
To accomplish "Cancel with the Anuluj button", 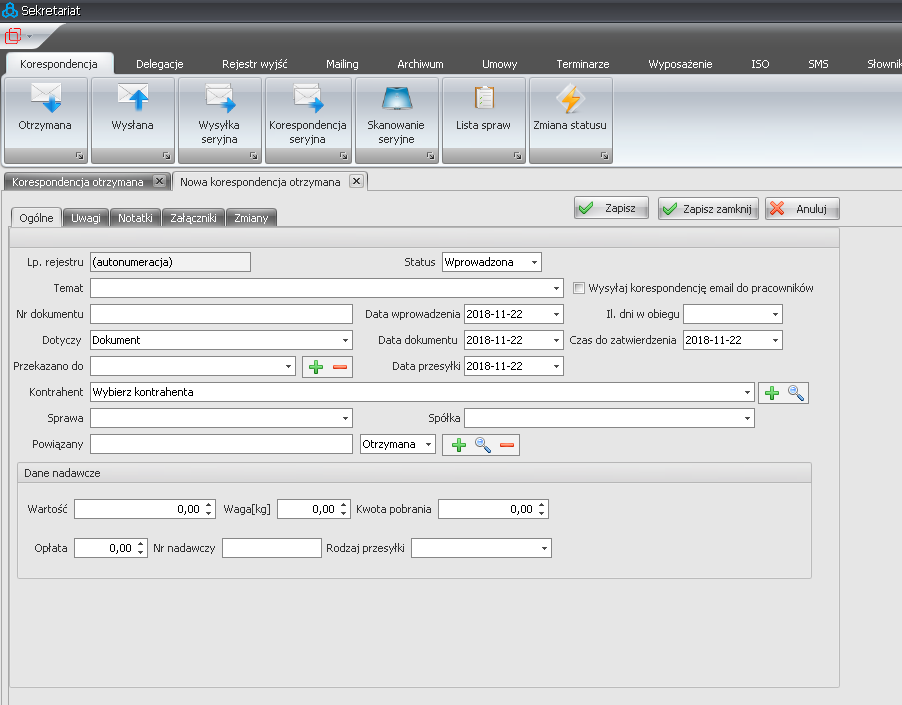I will [x=802, y=208].
